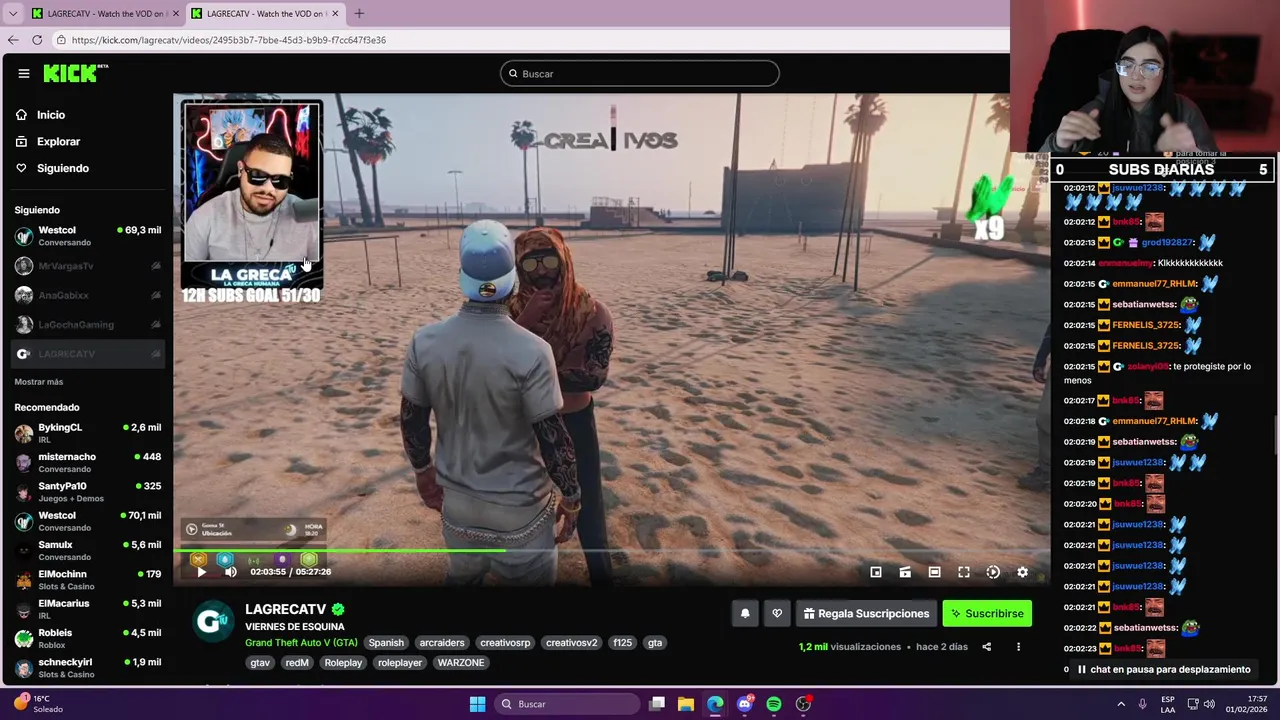Open recommended channel Robleis
This screenshot has width=1280, height=720.
point(88,639)
